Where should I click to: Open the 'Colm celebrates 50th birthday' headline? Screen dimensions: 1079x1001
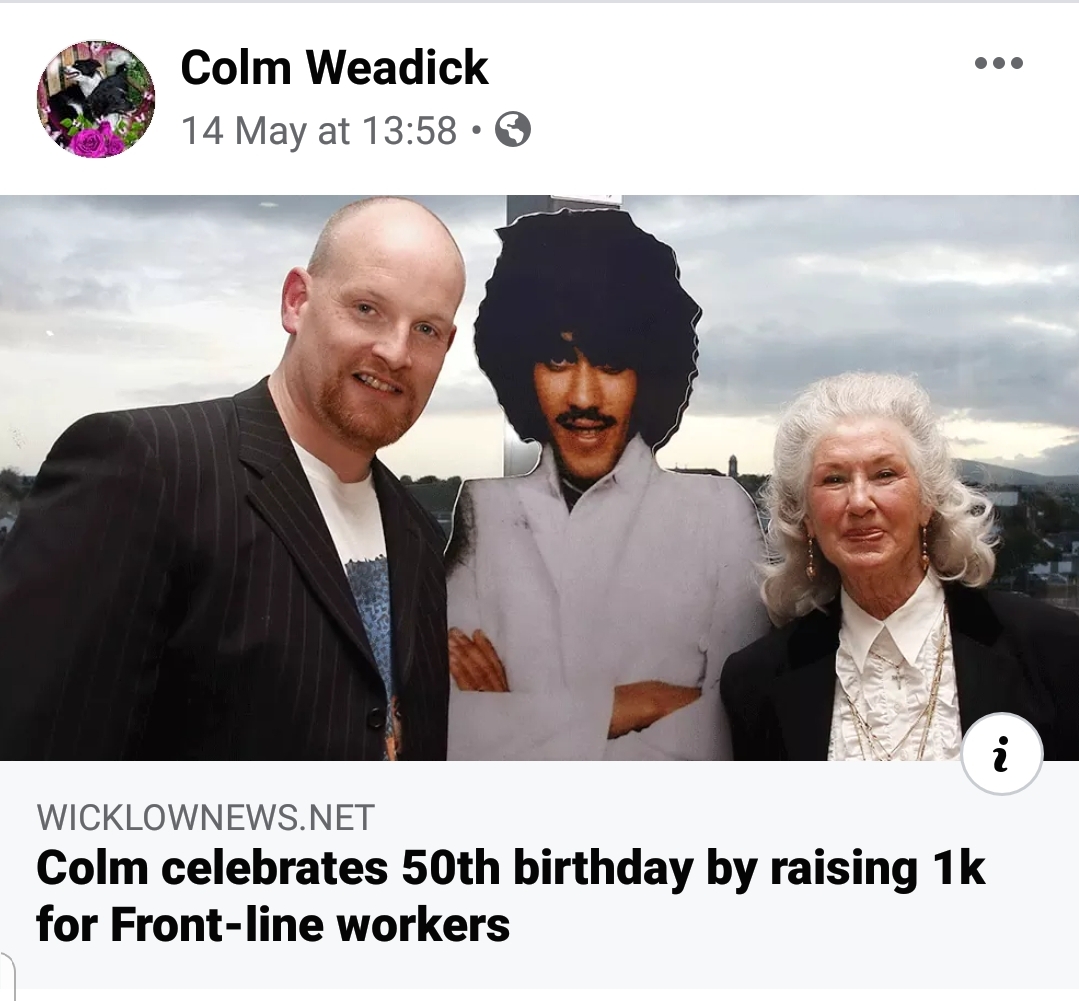(510, 868)
